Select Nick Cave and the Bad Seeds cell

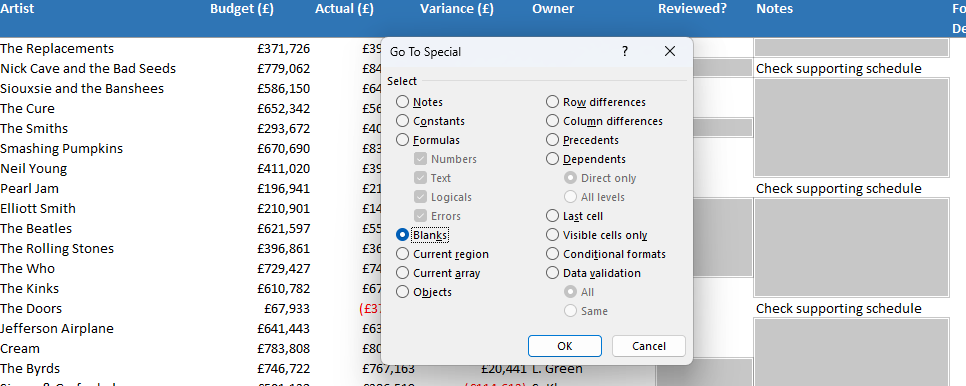pos(88,68)
